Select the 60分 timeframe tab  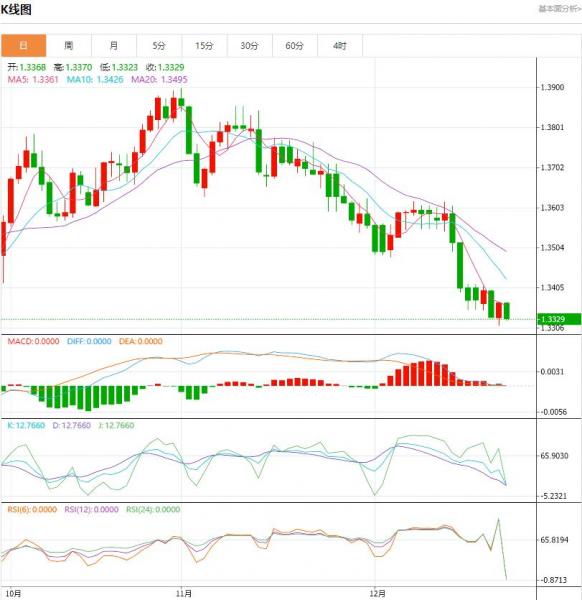(294, 46)
